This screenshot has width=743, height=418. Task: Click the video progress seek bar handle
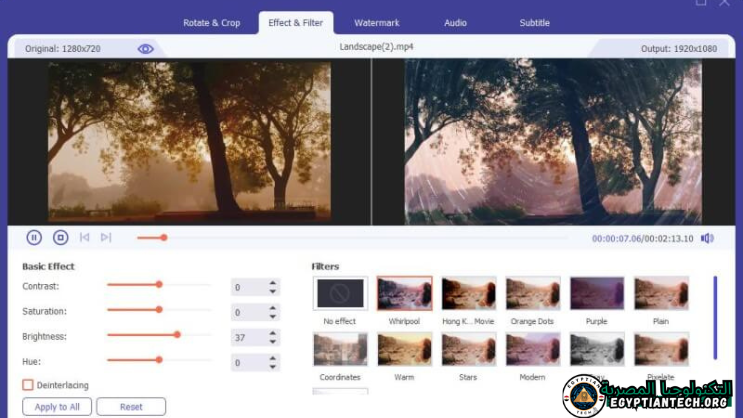tap(164, 237)
